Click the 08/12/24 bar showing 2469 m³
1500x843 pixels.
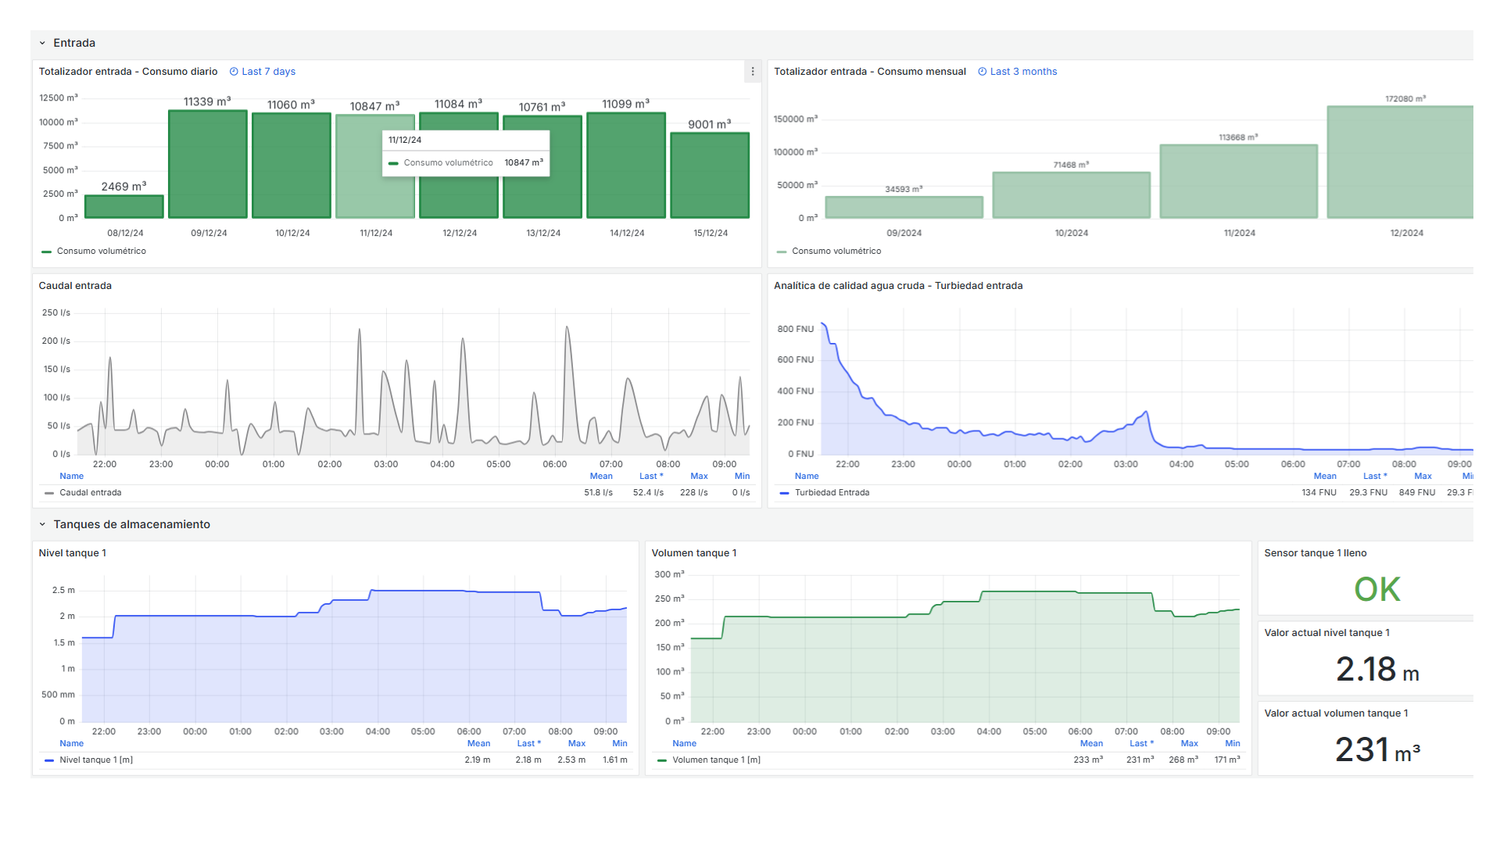pyautogui.click(x=124, y=206)
